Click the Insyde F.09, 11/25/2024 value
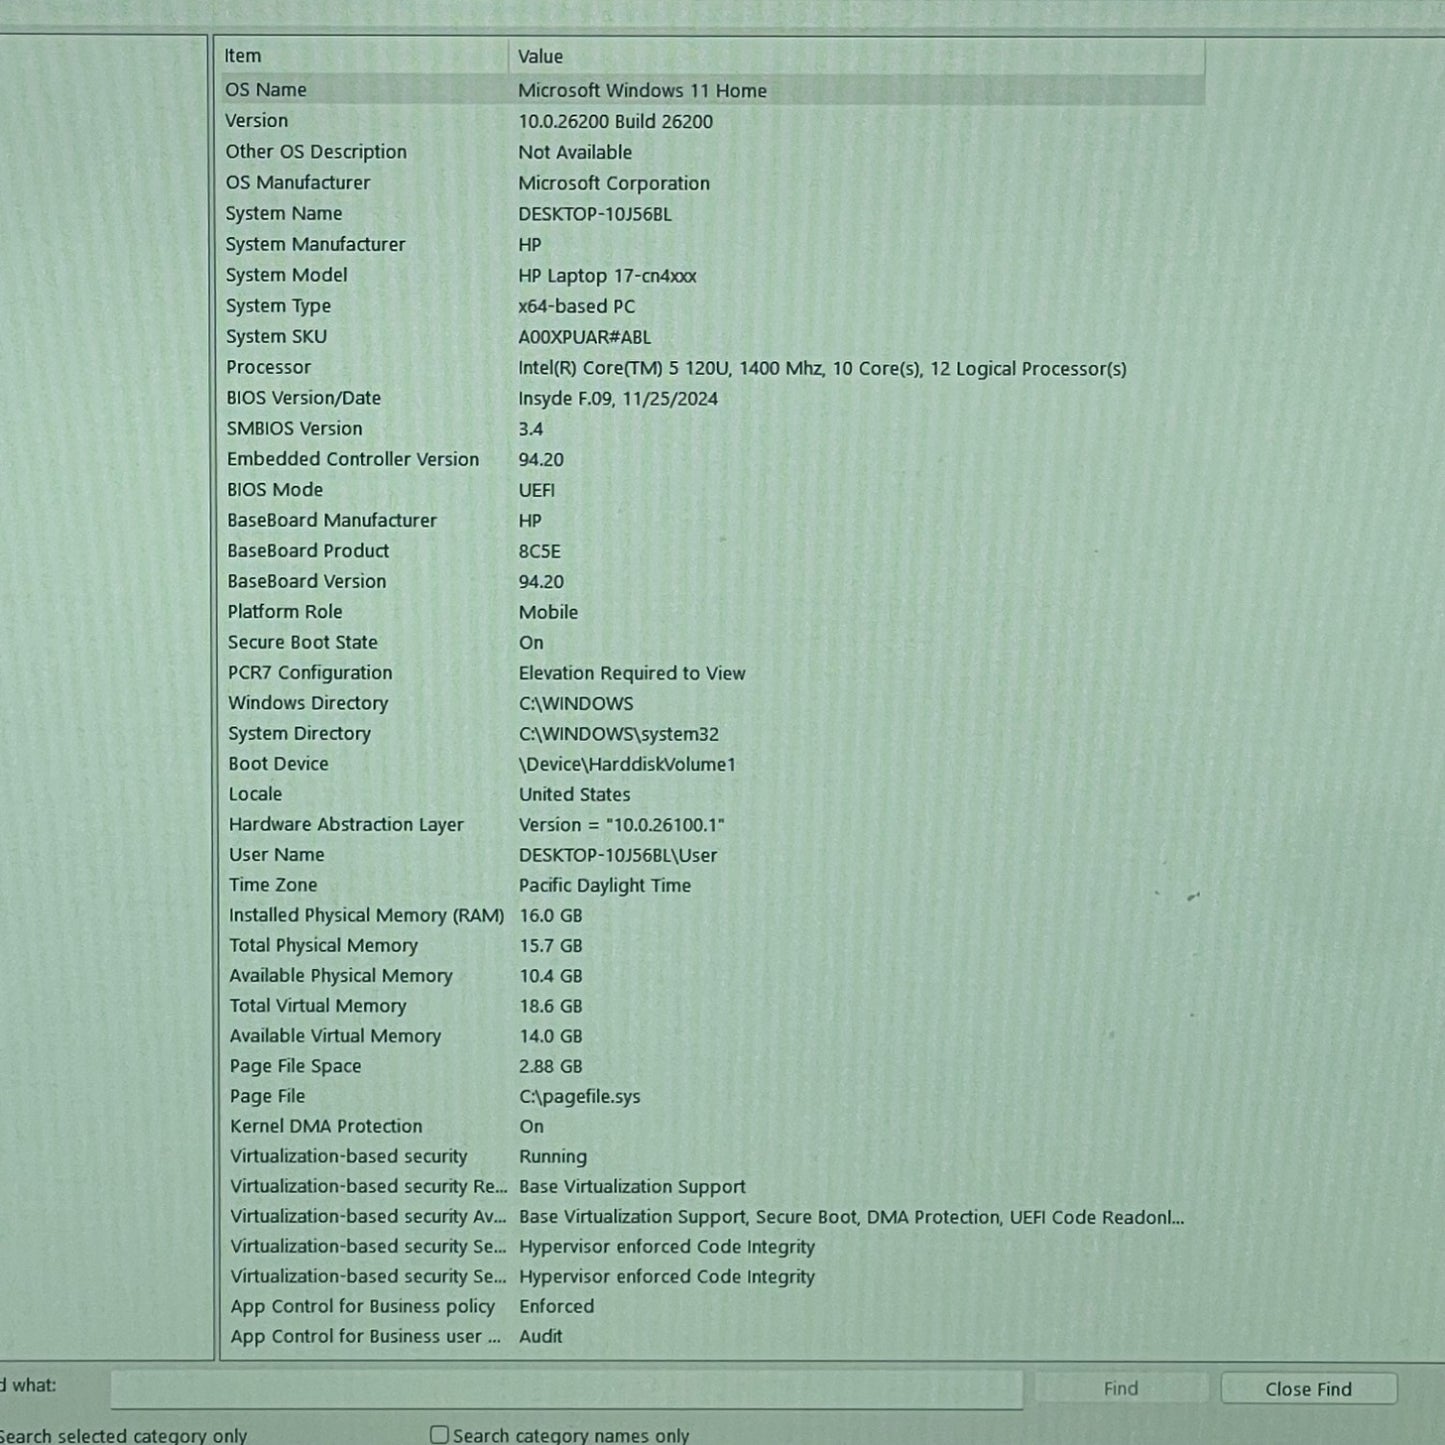The image size is (1445, 1445). (x=618, y=398)
